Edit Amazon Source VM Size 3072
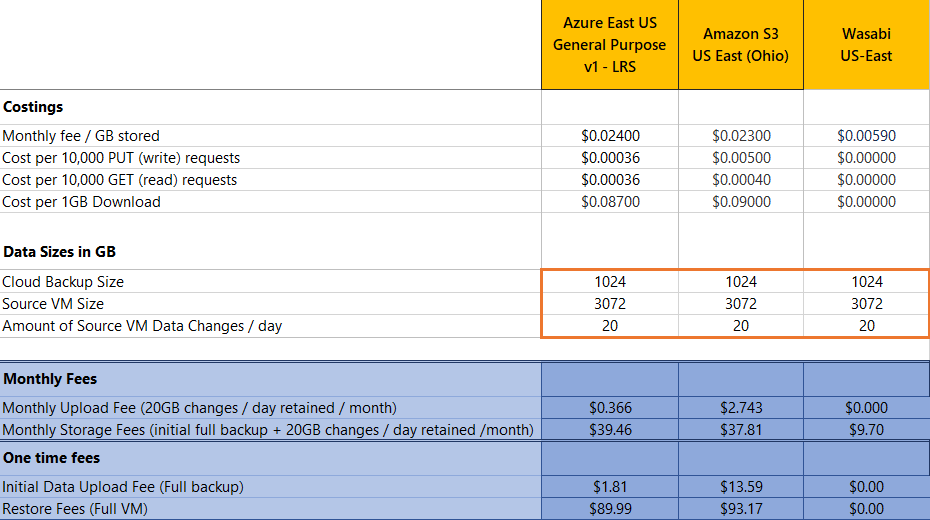930x520 pixels. tap(741, 304)
